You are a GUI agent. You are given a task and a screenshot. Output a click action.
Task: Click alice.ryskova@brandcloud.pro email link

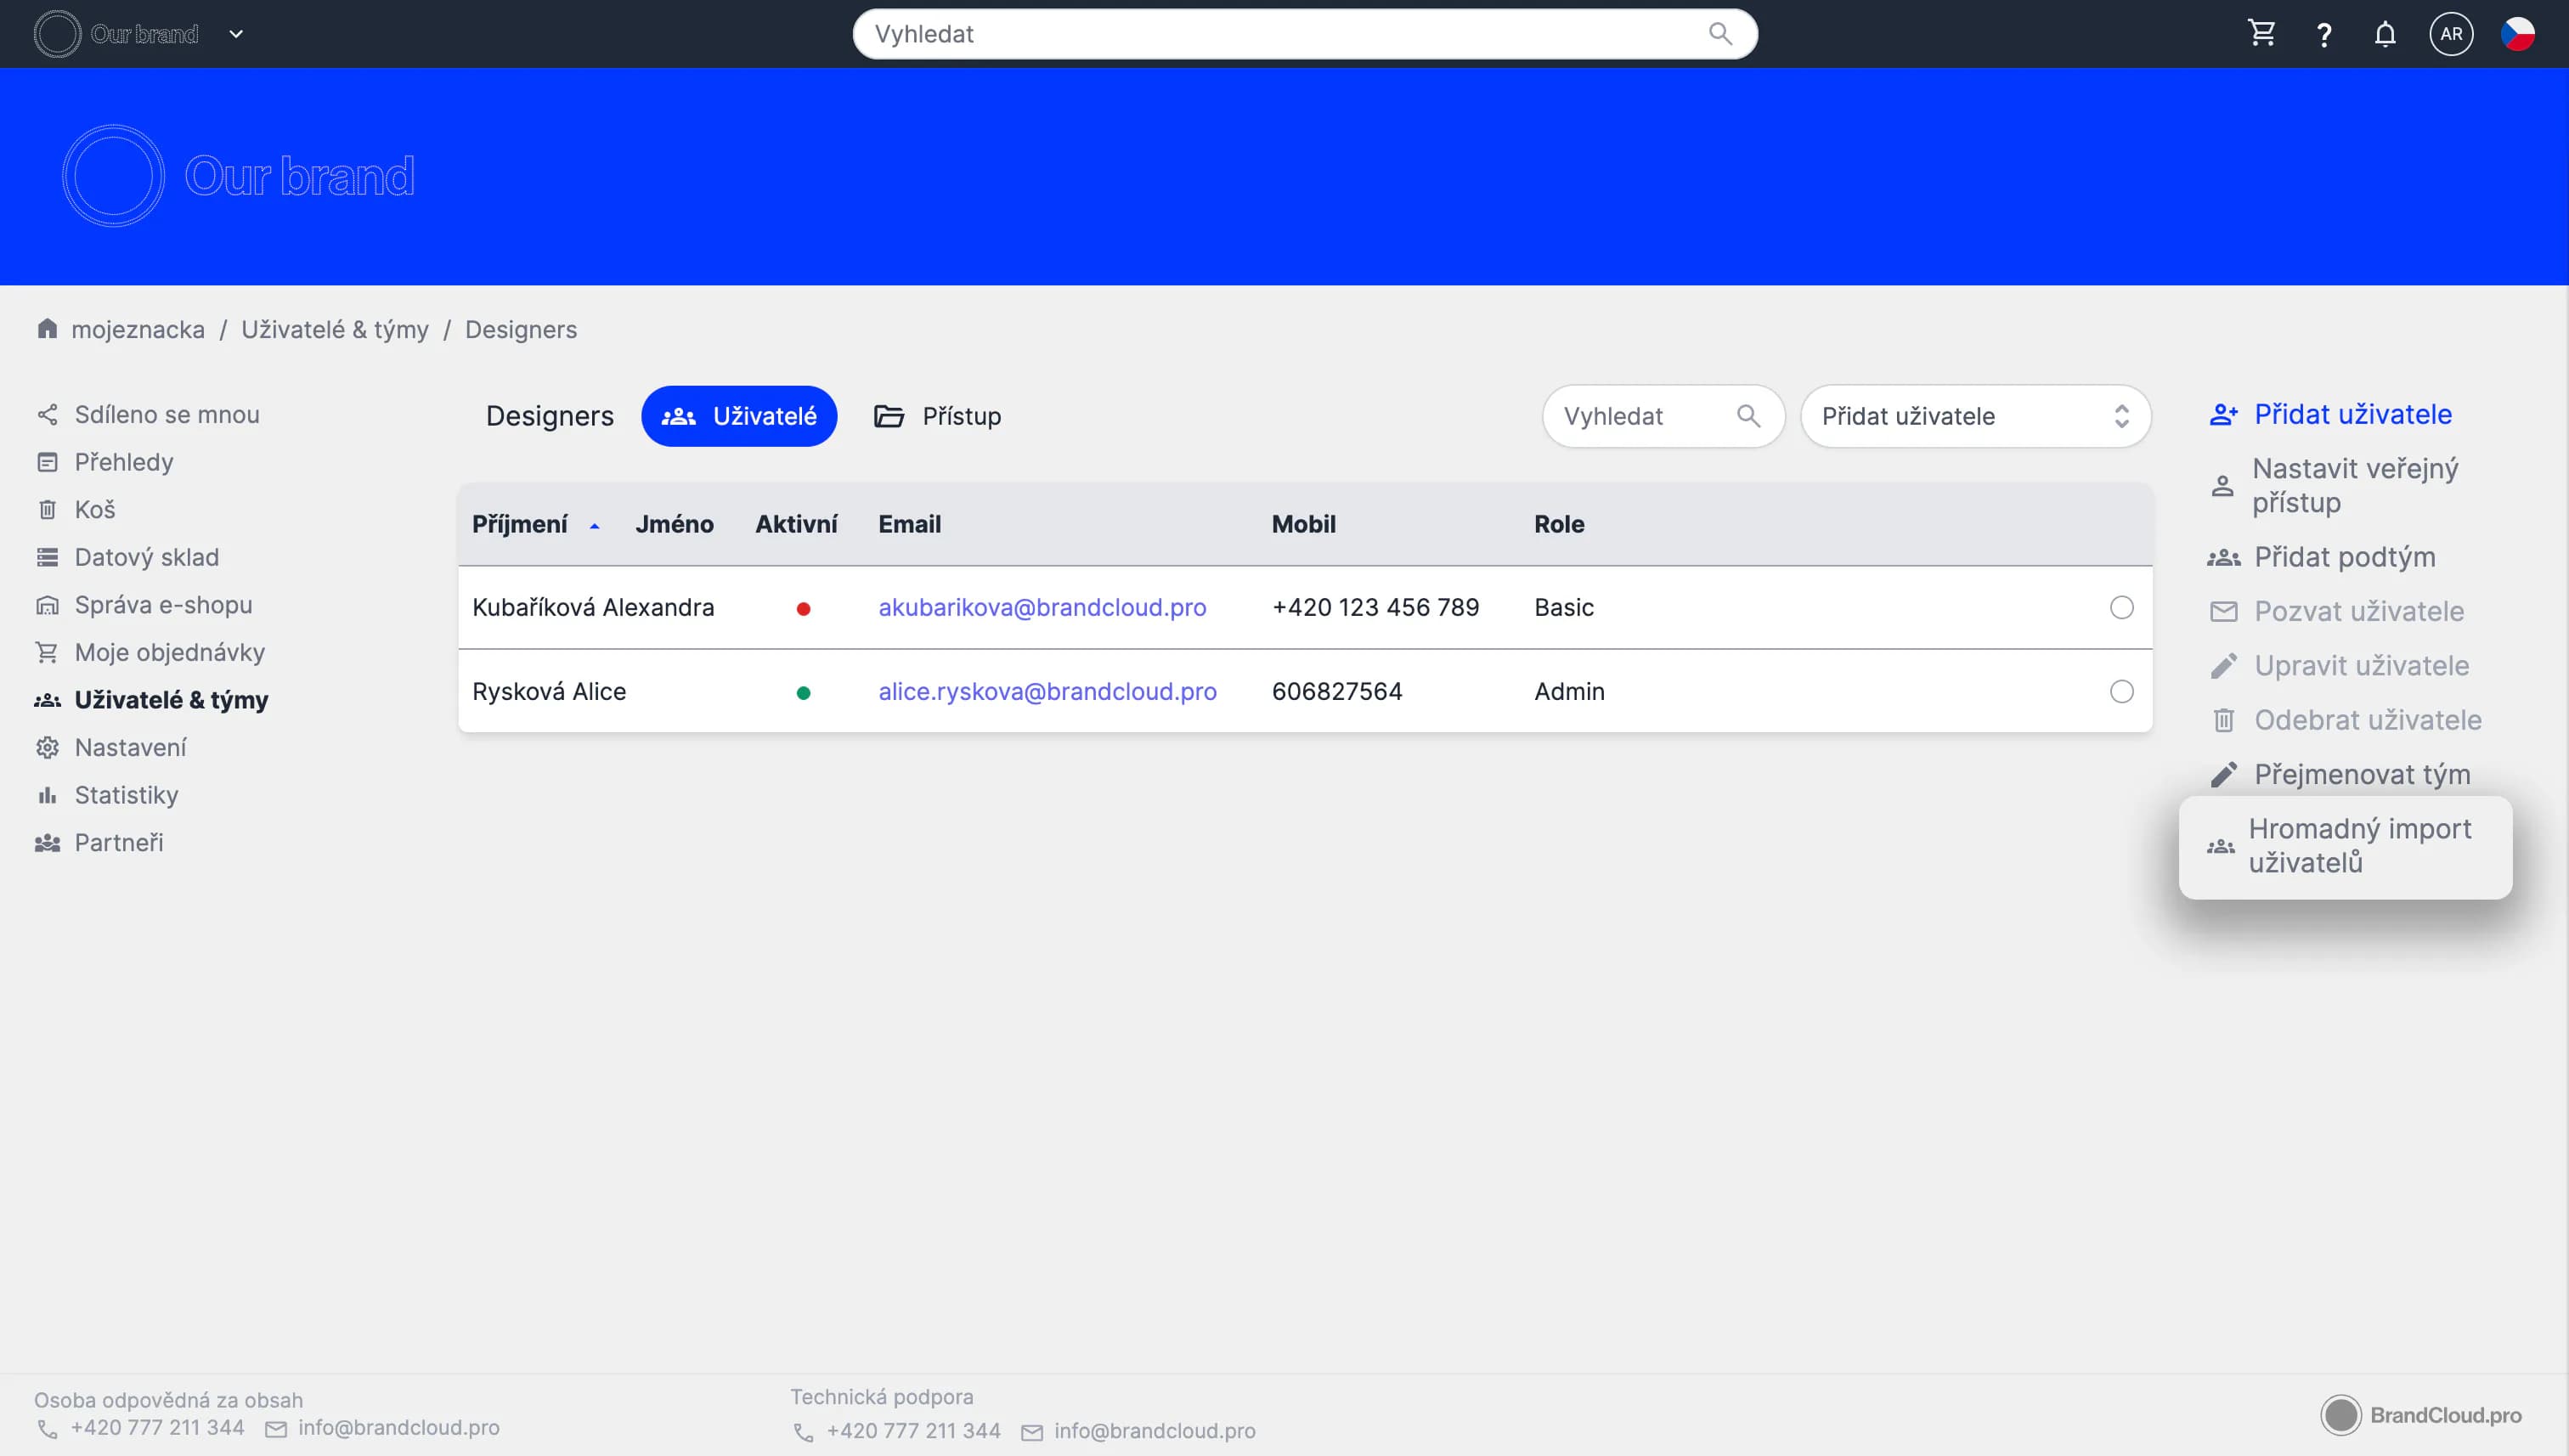(x=1047, y=692)
